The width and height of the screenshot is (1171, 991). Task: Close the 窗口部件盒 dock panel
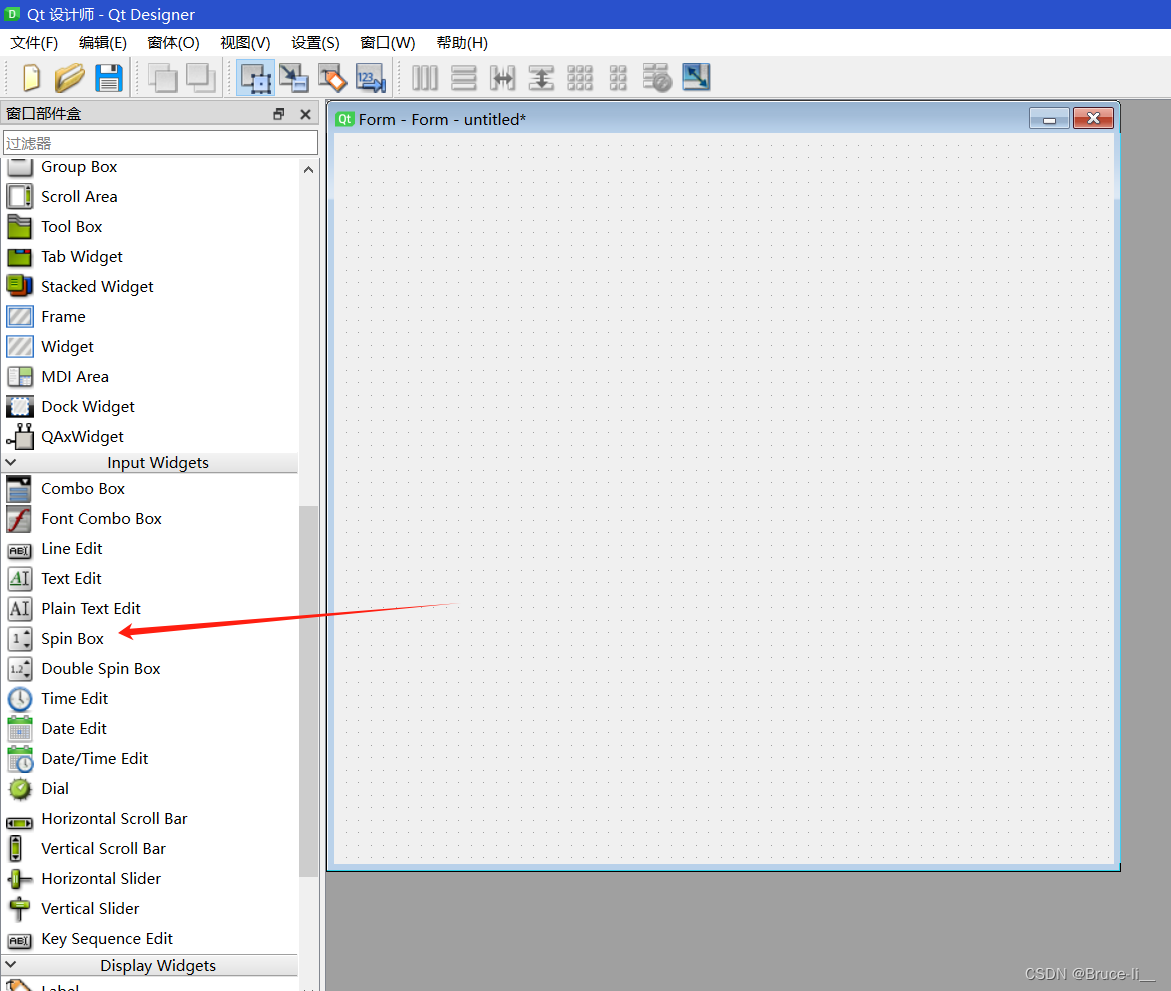[x=305, y=114]
